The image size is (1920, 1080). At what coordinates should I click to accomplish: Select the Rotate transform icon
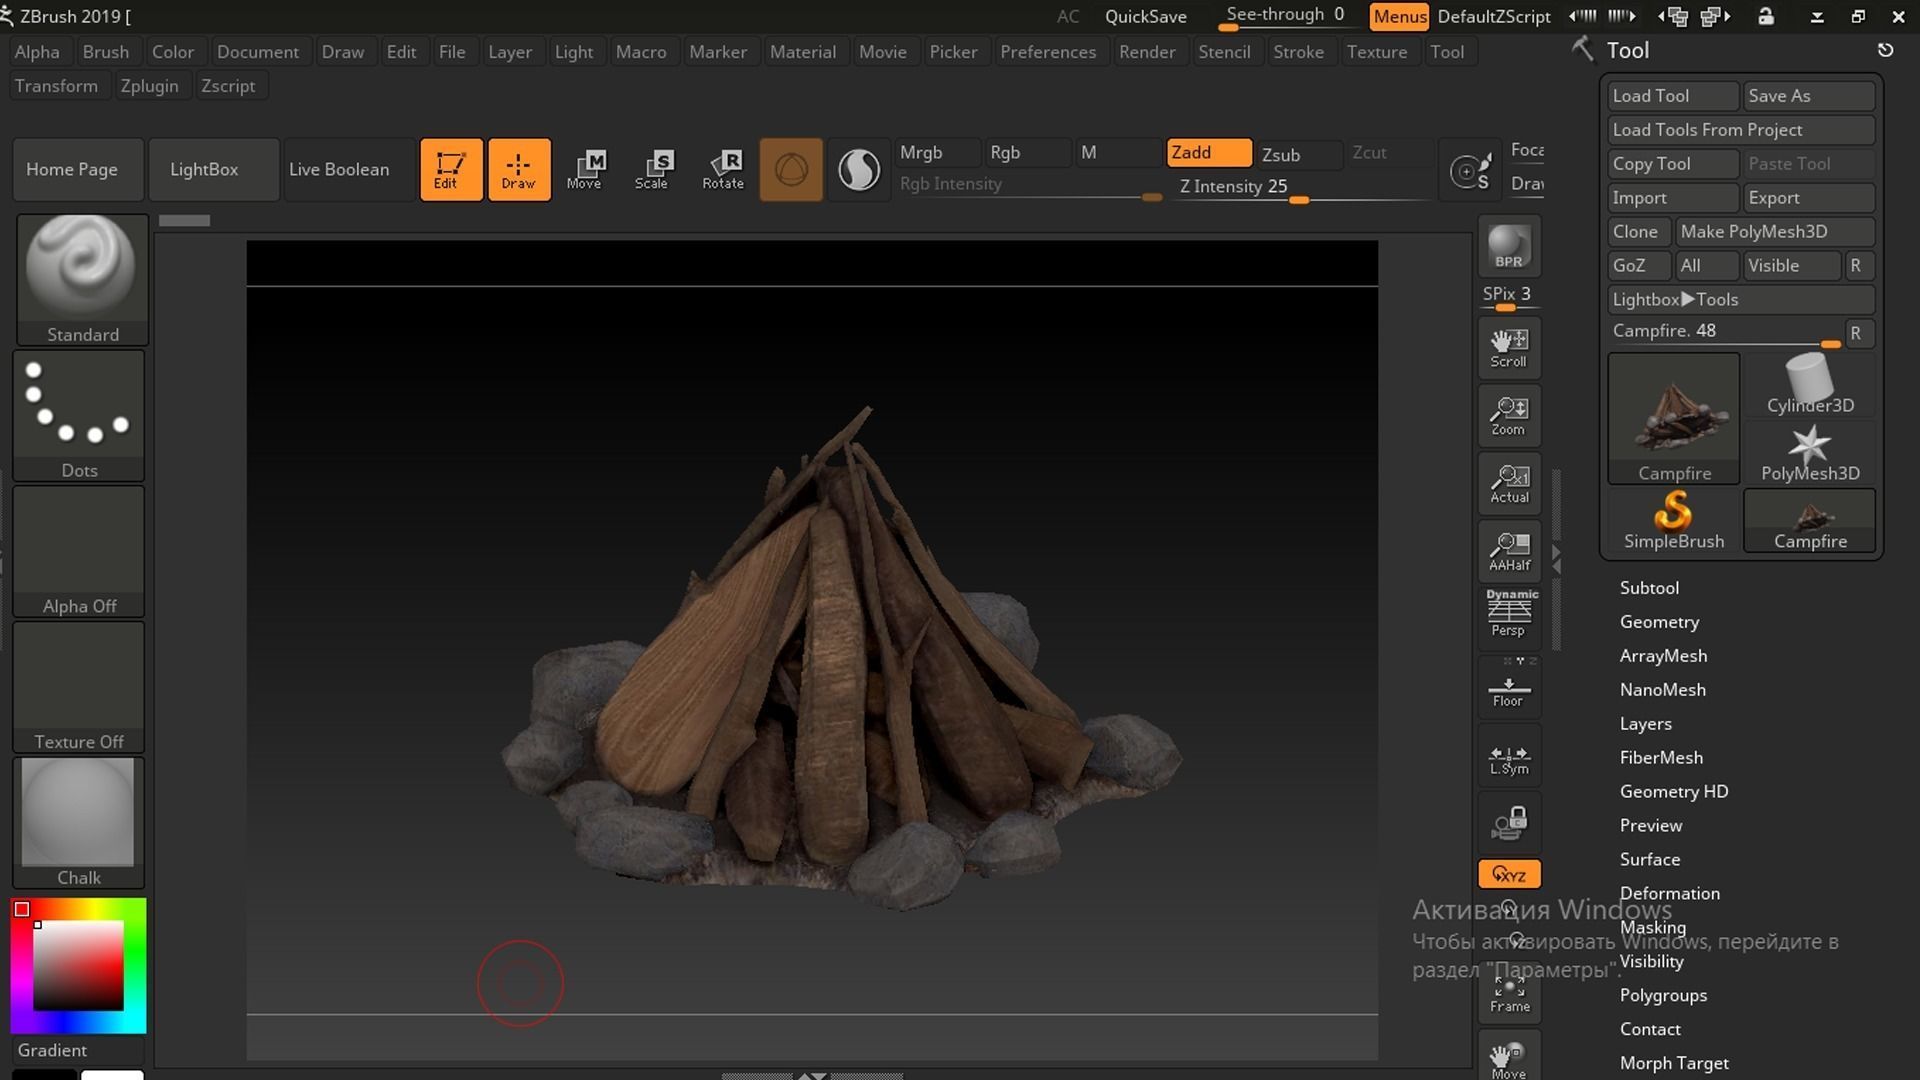(722, 170)
